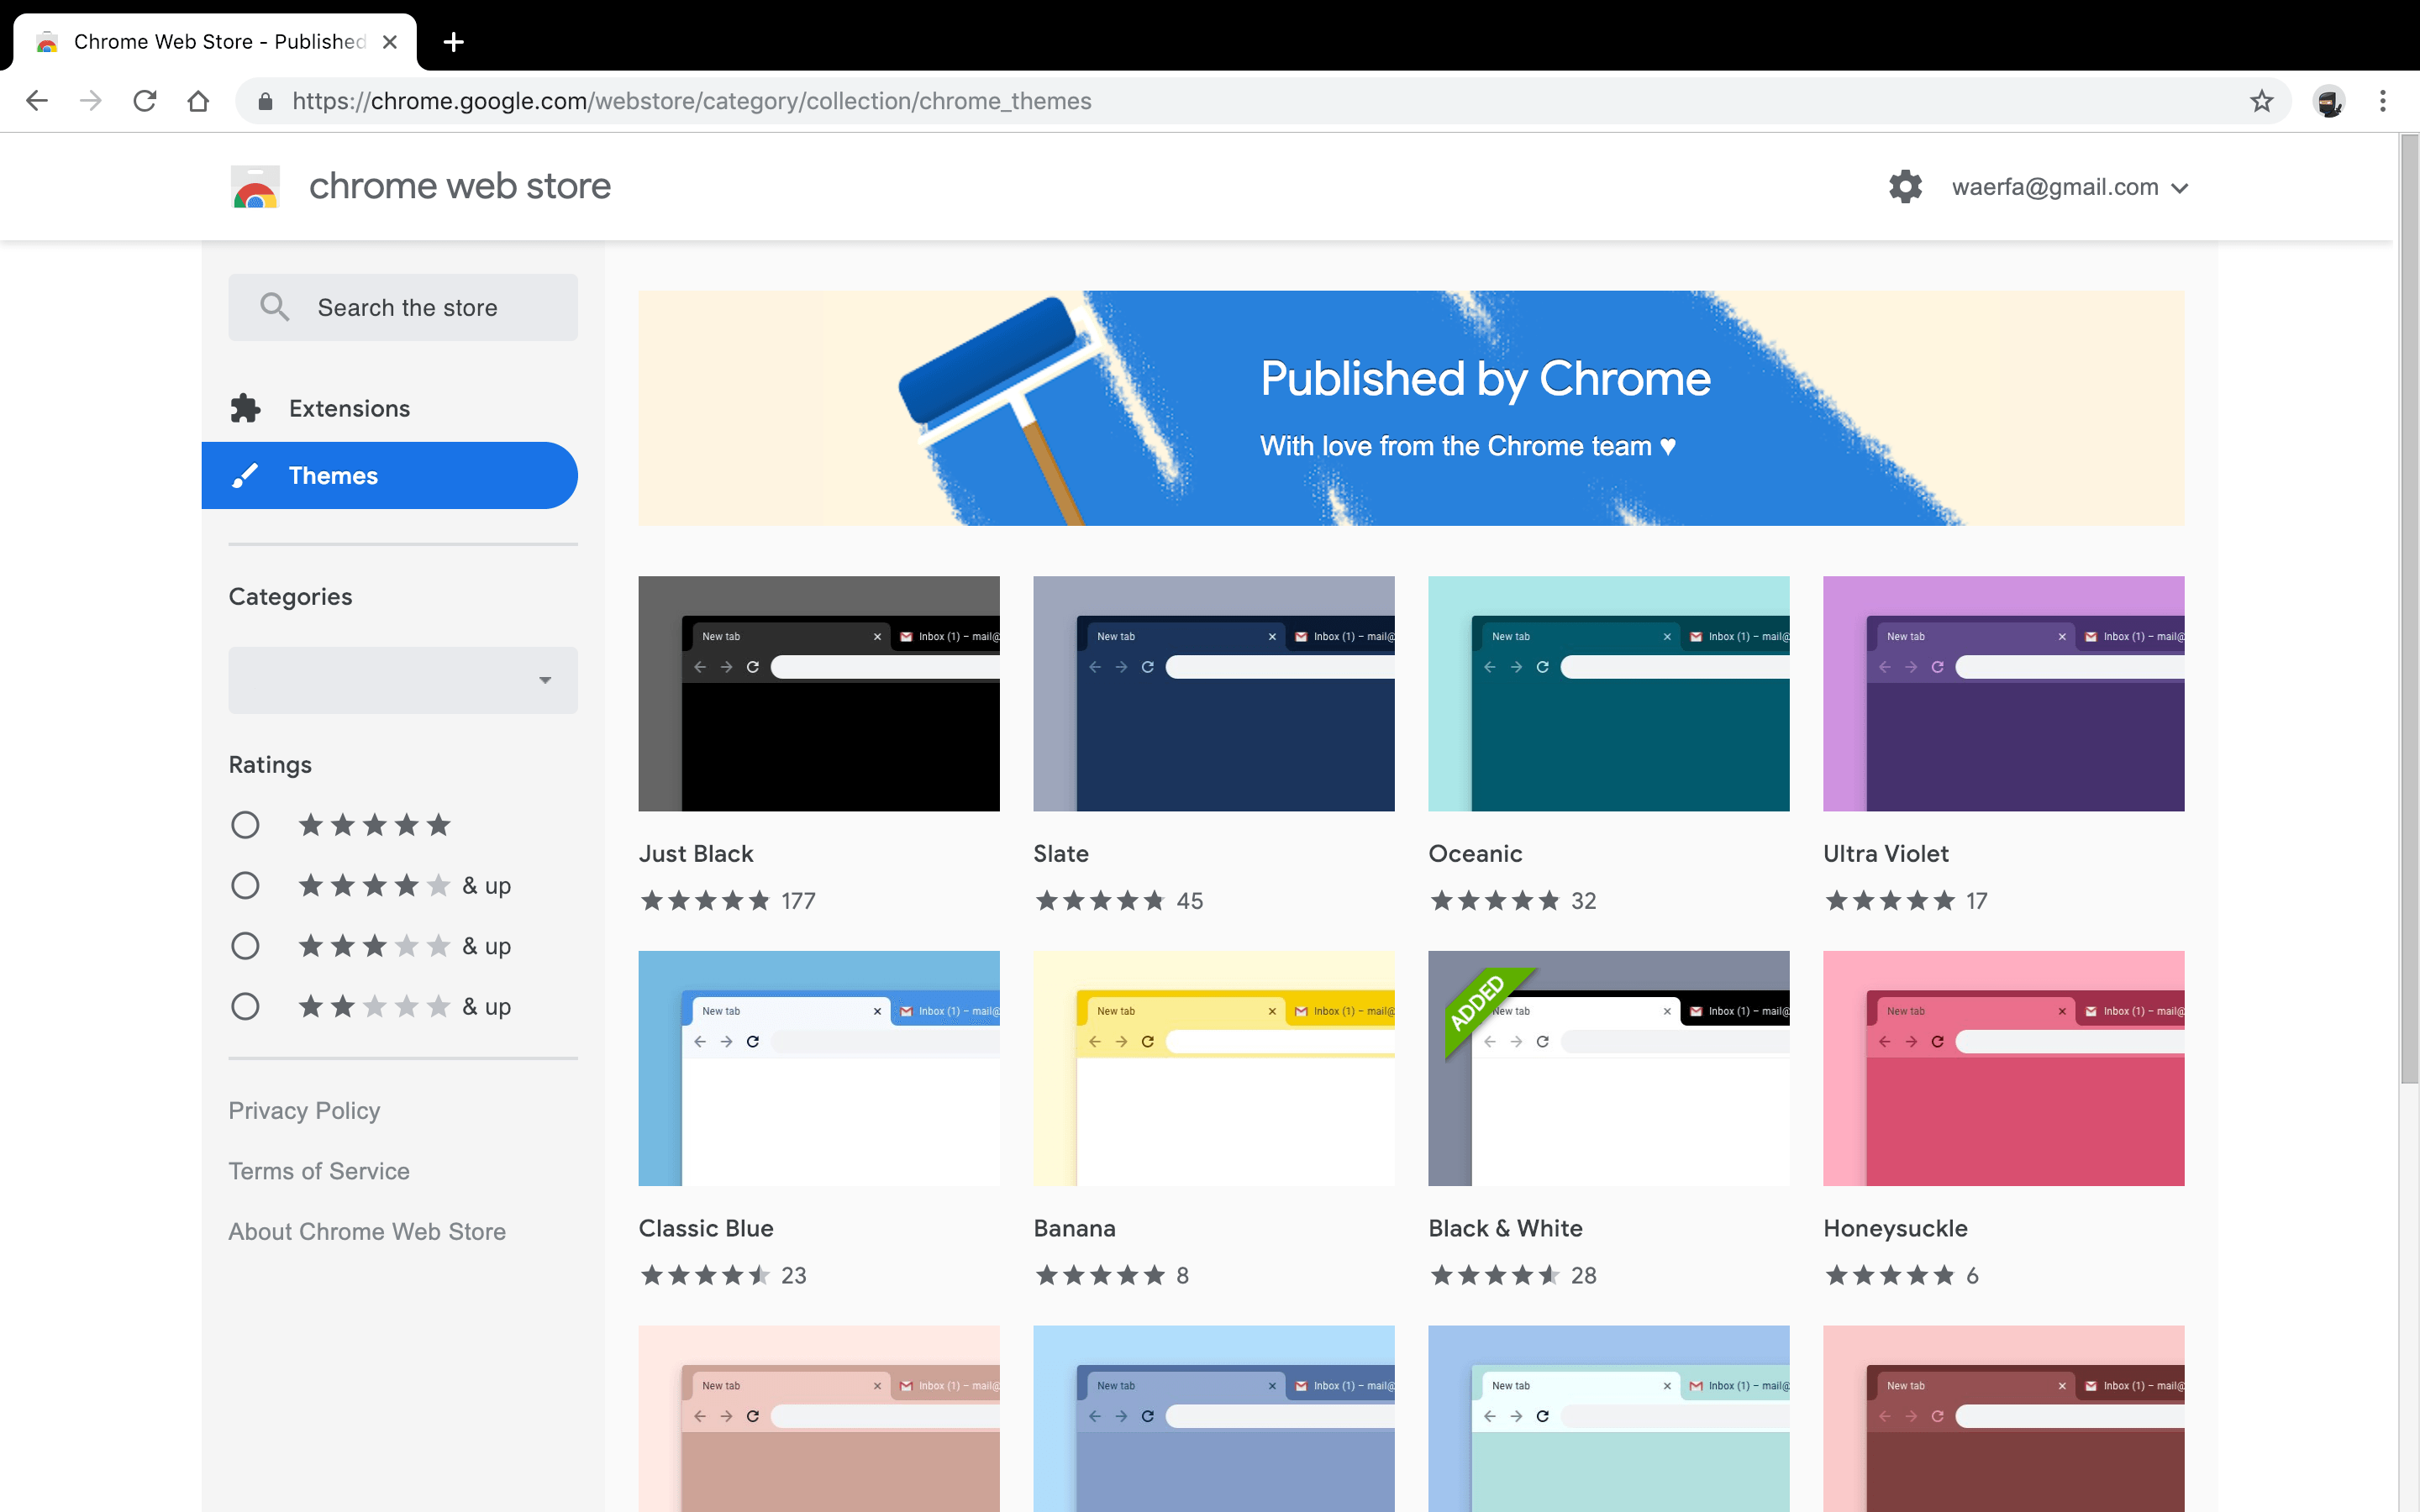Open the profile avatar in toolbar
Image resolution: width=2420 pixels, height=1512 pixels.
pyautogui.click(x=2329, y=101)
